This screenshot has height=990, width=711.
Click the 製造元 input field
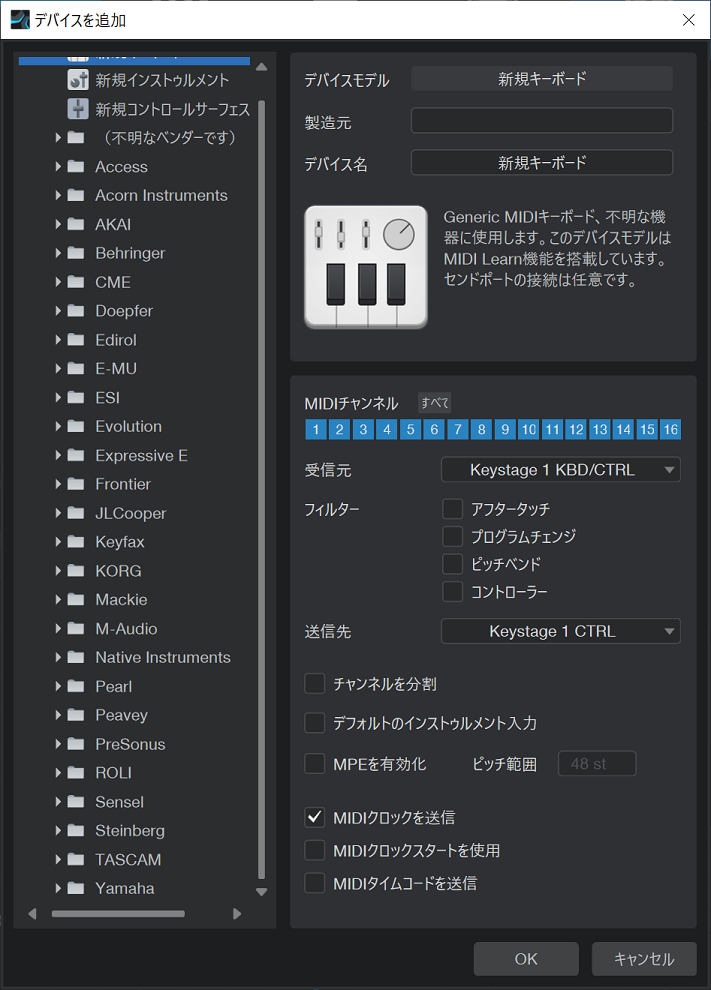coord(542,121)
